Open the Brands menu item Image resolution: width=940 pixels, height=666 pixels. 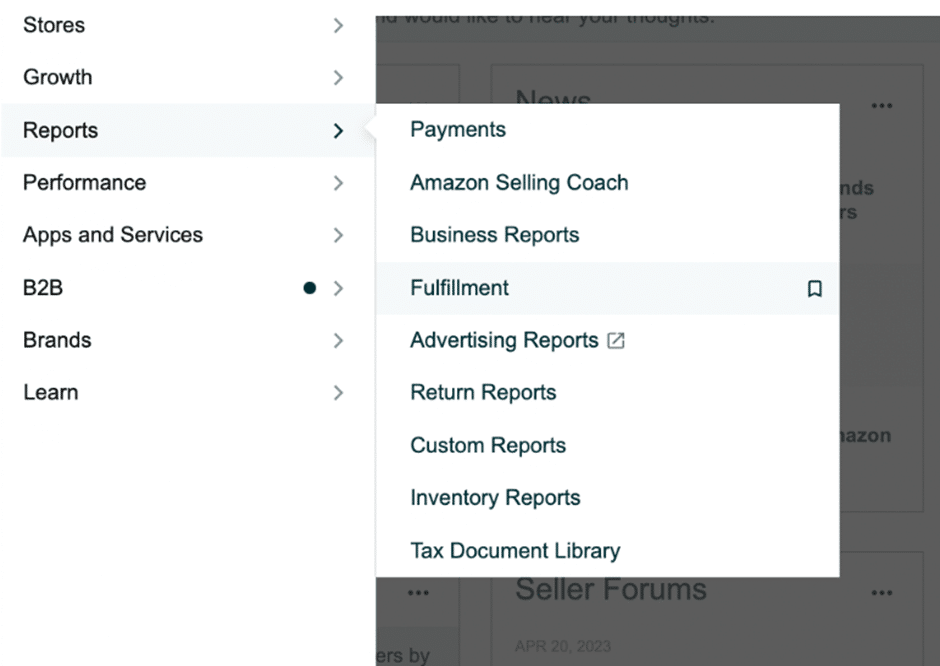click(x=188, y=340)
